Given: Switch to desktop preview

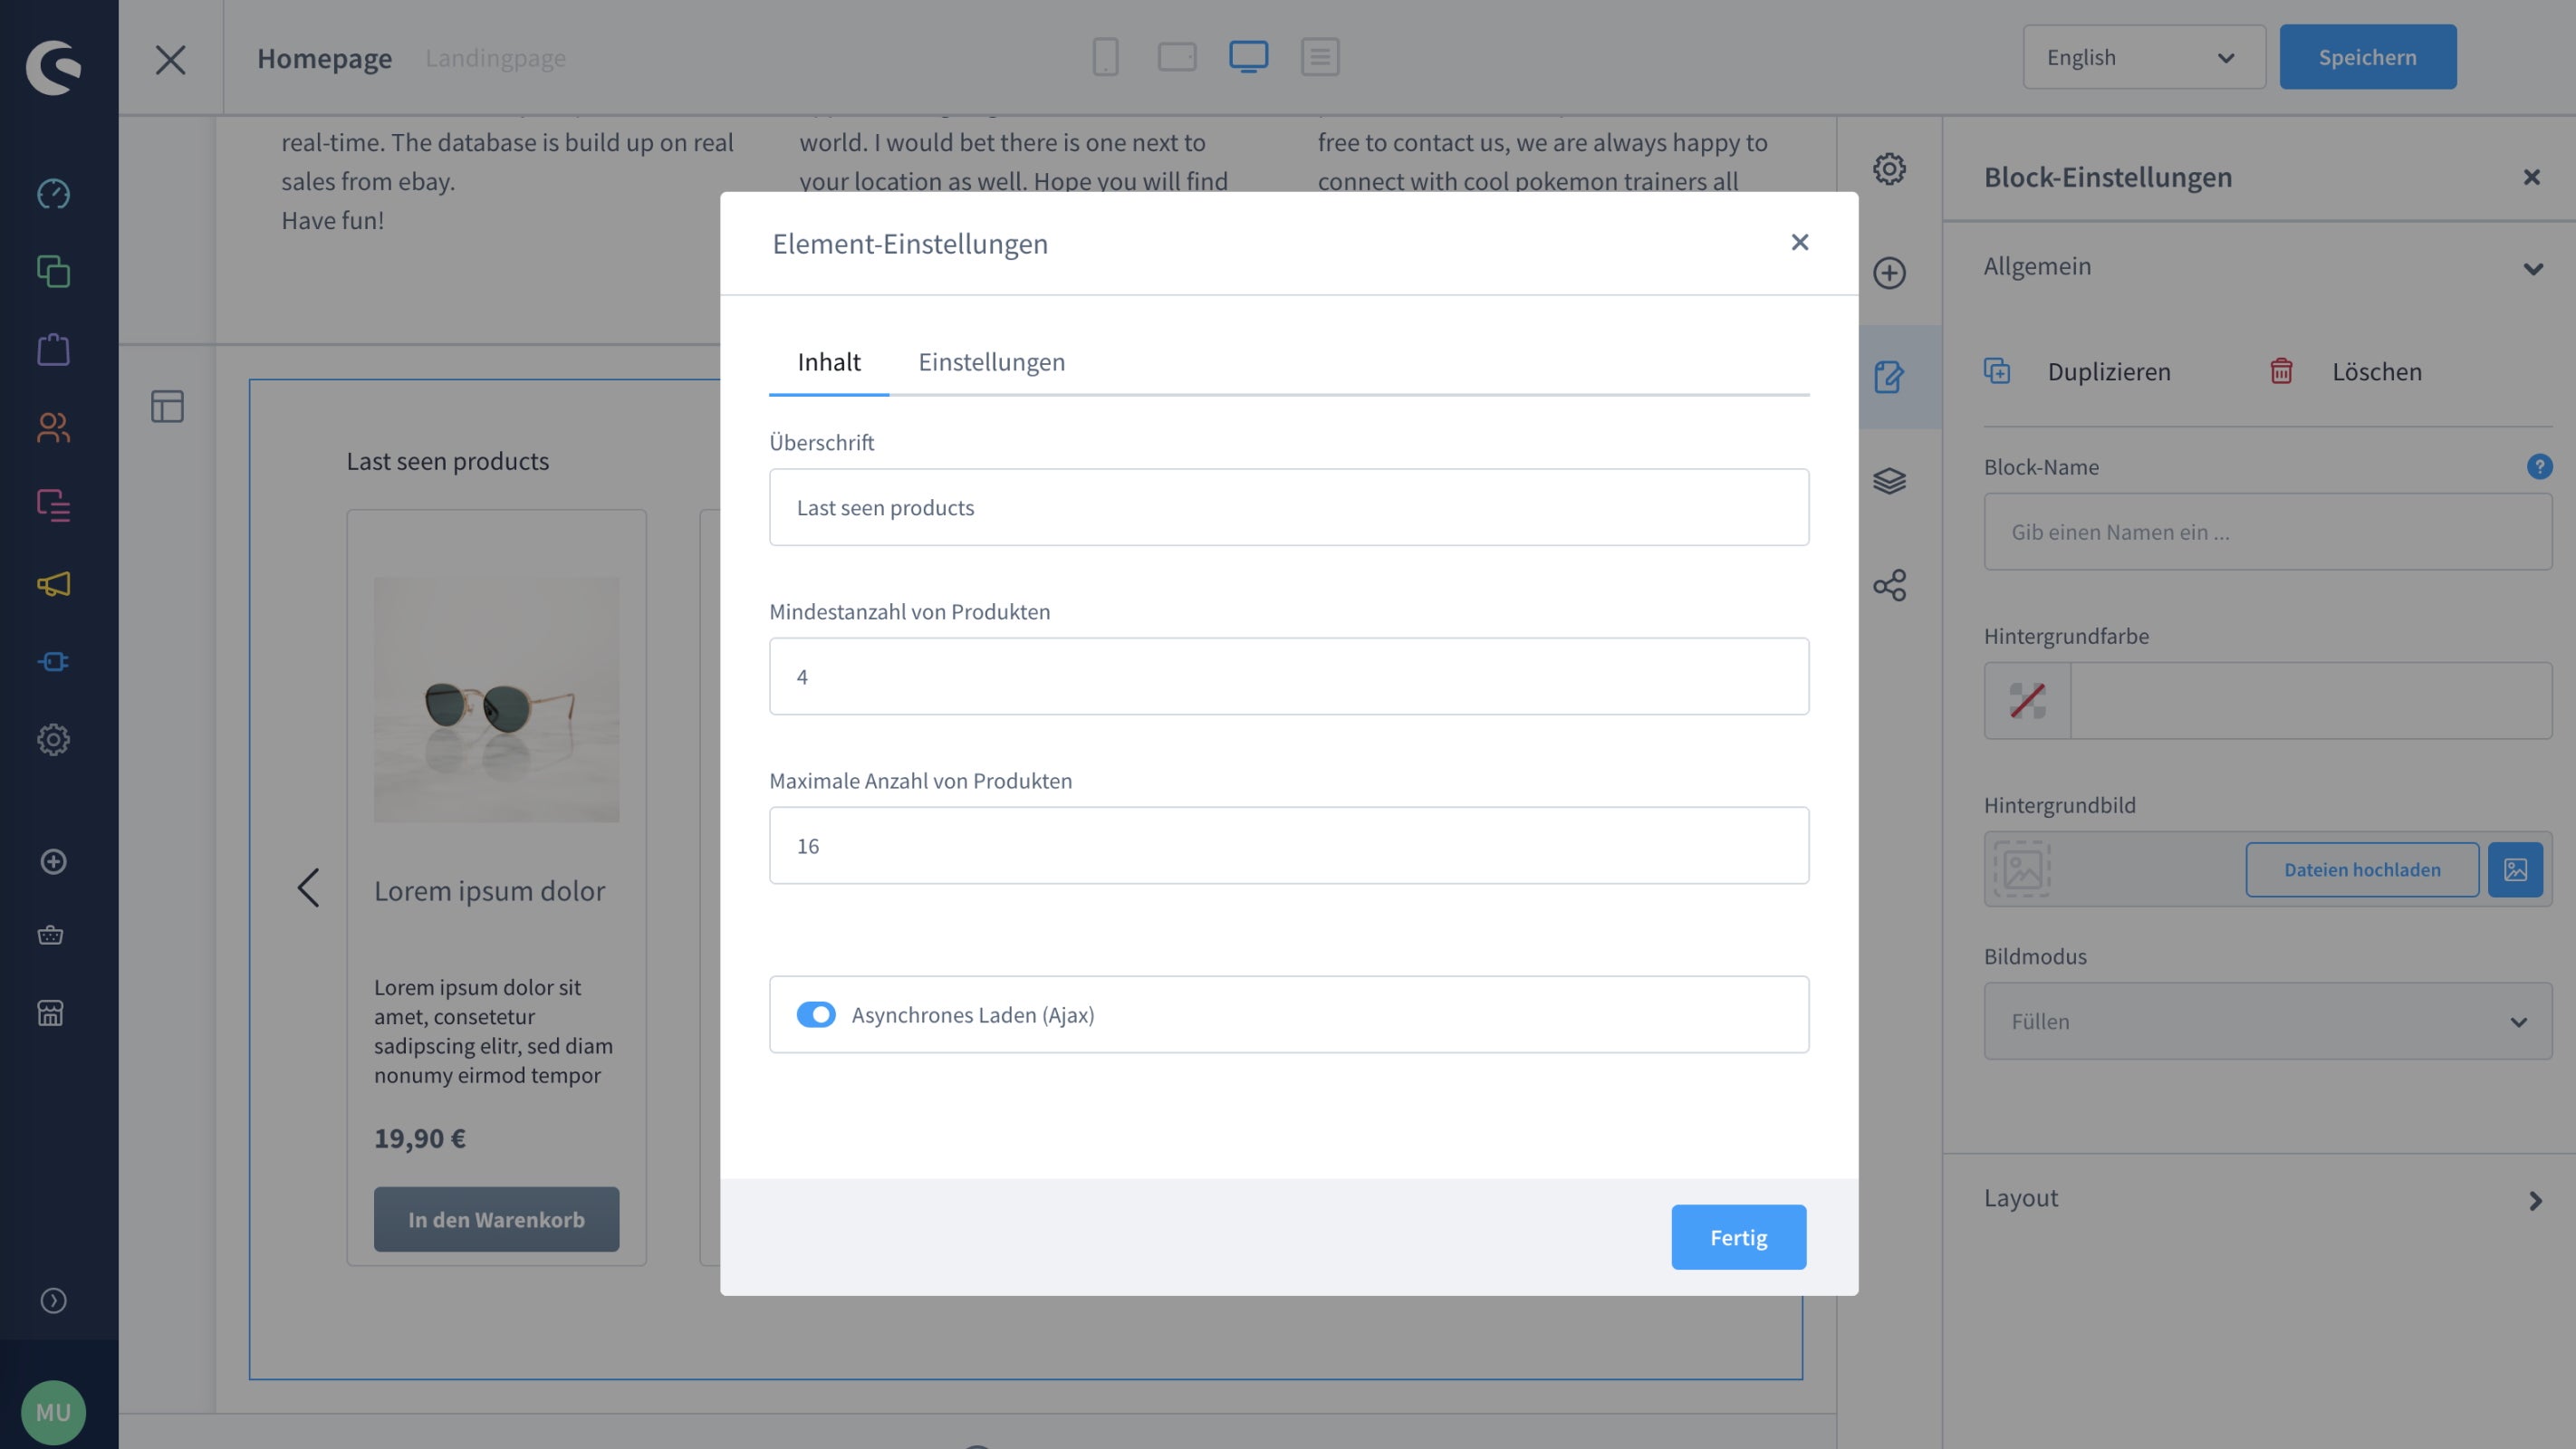Looking at the screenshot, I should tap(1248, 57).
